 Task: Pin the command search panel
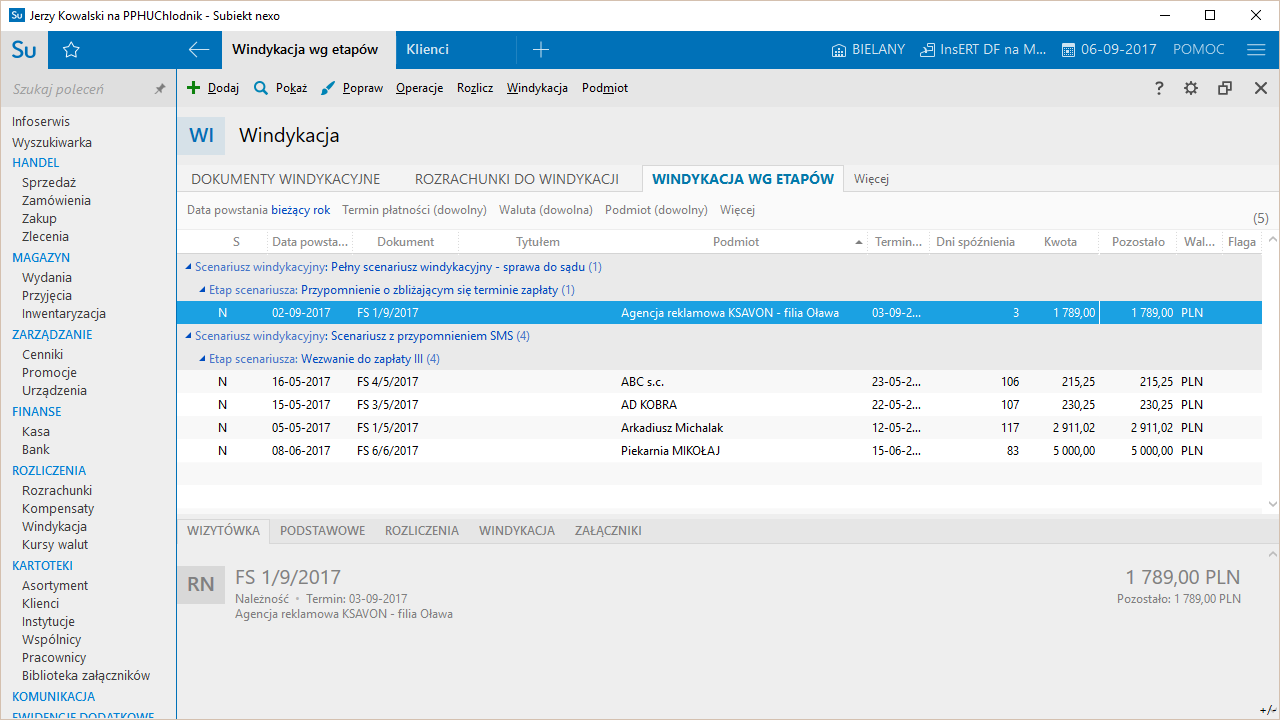tap(160, 89)
